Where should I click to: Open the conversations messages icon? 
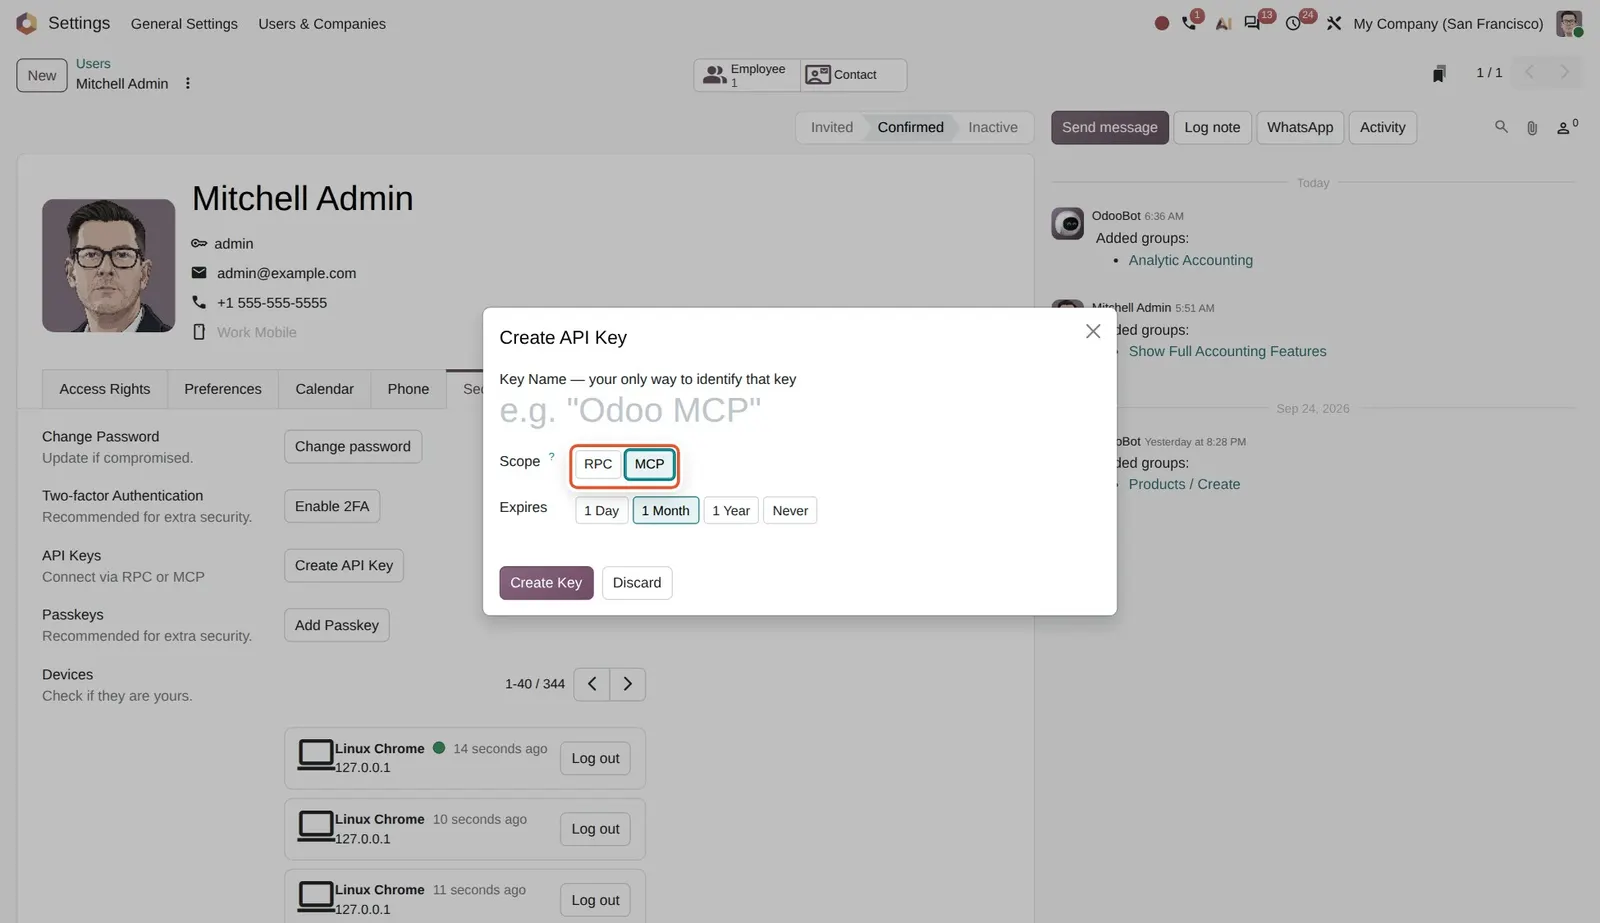[1252, 23]
